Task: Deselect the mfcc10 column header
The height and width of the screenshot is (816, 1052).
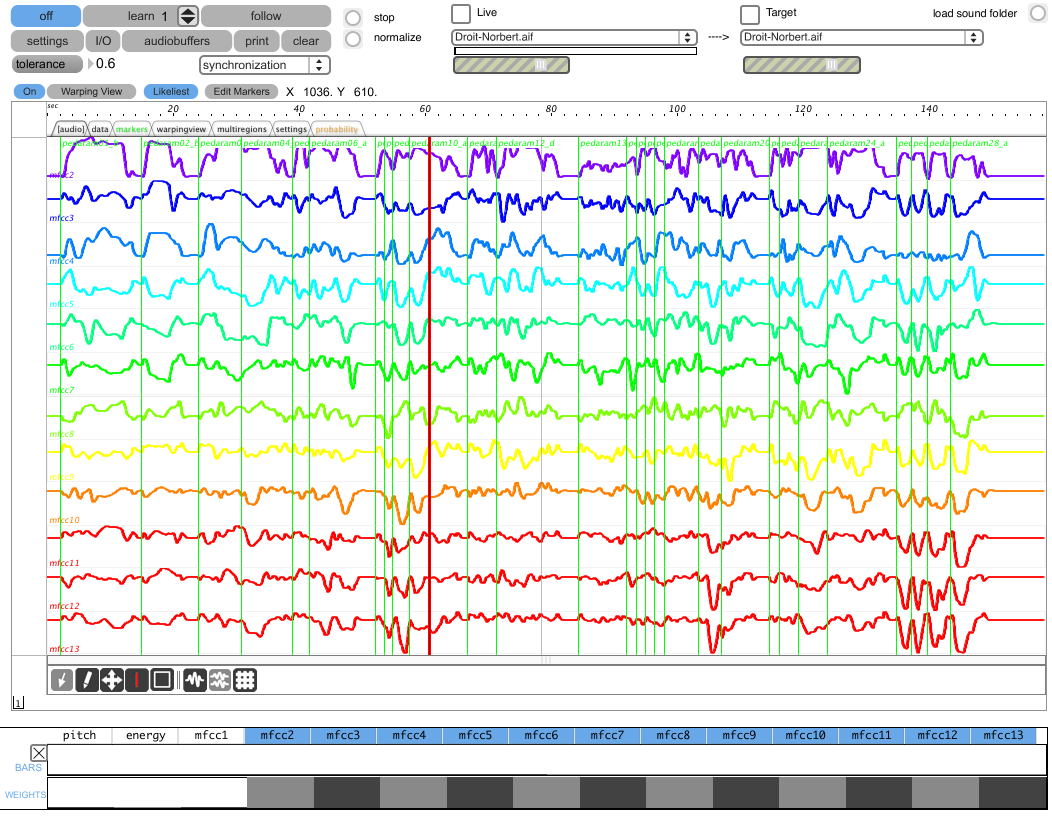Action: [x=805, y=735]
